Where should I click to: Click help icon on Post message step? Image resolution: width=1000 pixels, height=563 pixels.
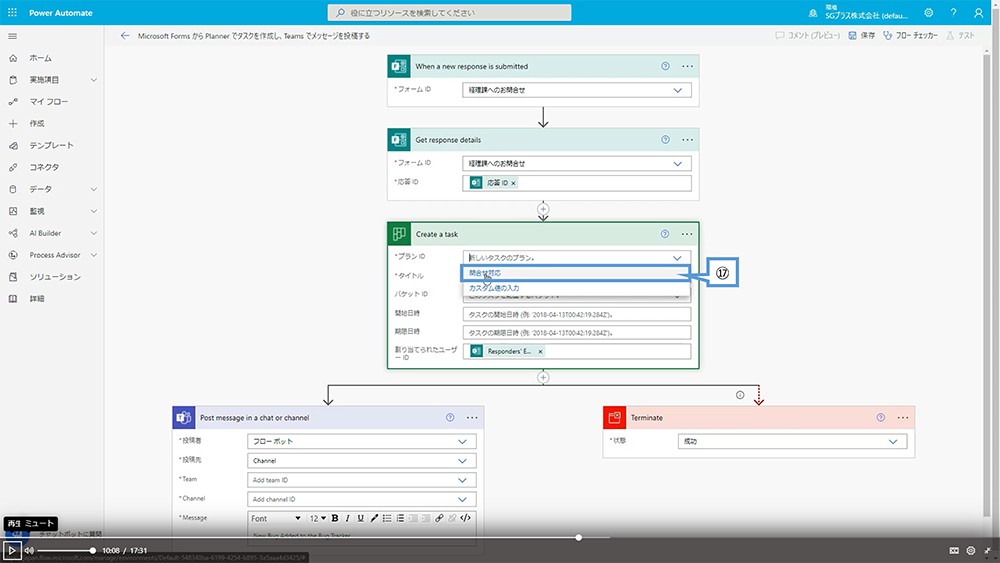[450, 418]
